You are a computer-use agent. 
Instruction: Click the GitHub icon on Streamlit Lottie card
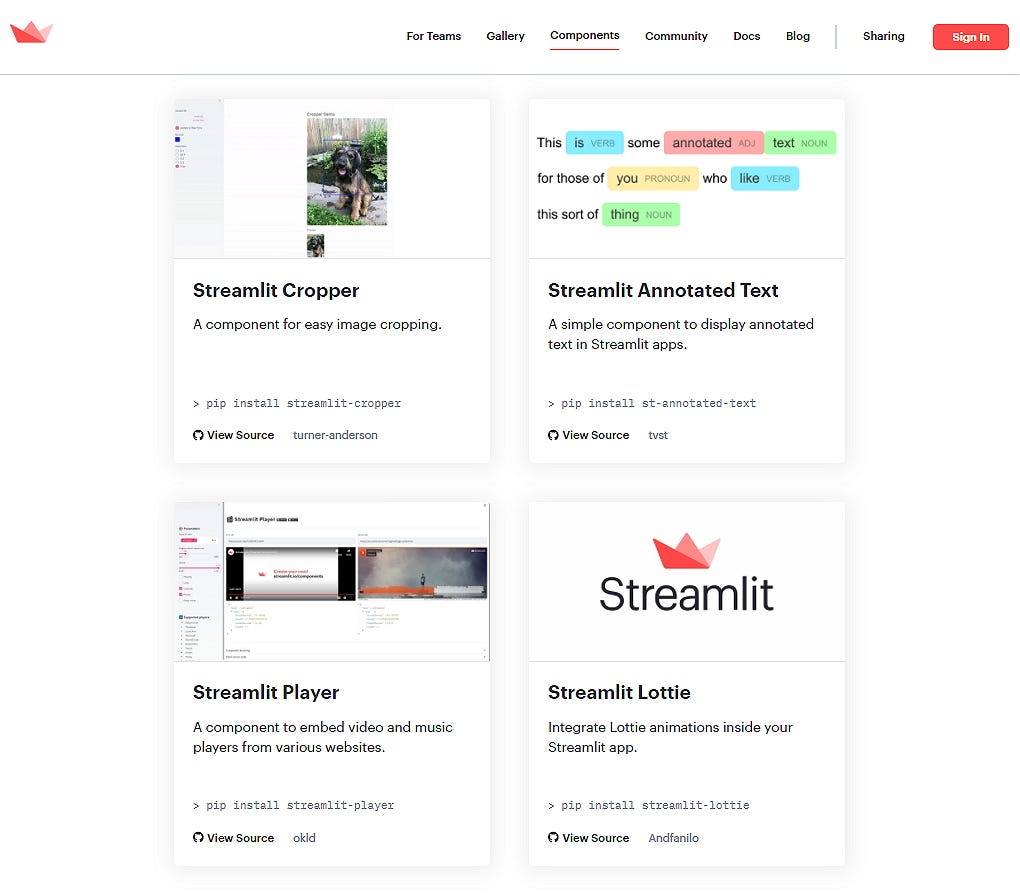tap(553, 838)
